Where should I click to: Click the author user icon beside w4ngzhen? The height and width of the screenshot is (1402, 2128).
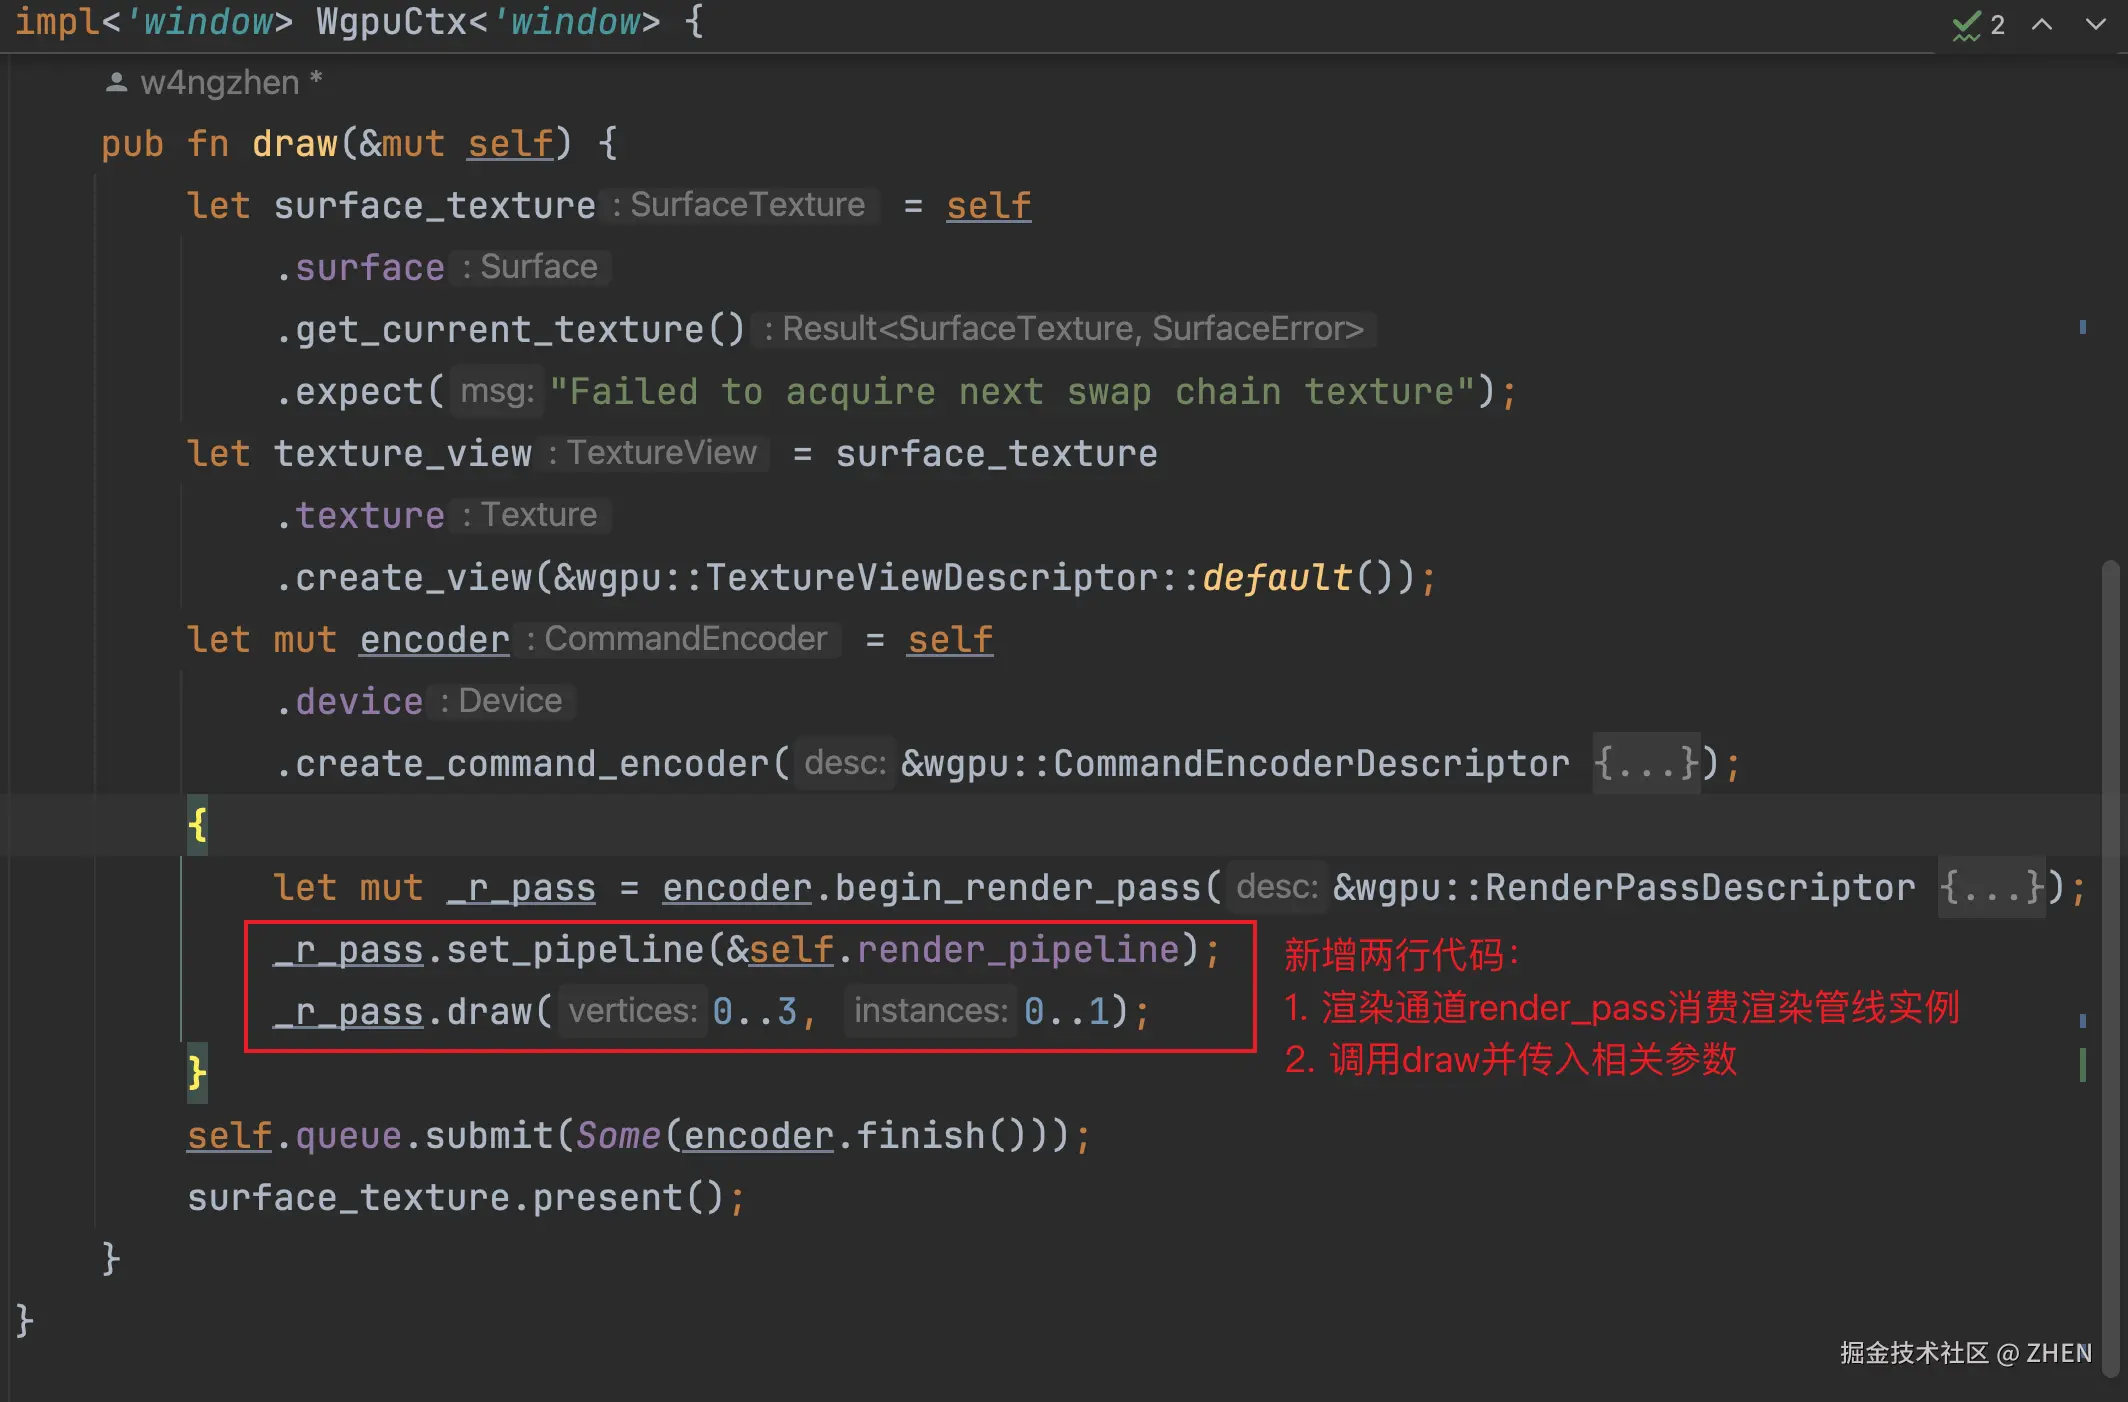pyautogui.click(x=116, y=83)
